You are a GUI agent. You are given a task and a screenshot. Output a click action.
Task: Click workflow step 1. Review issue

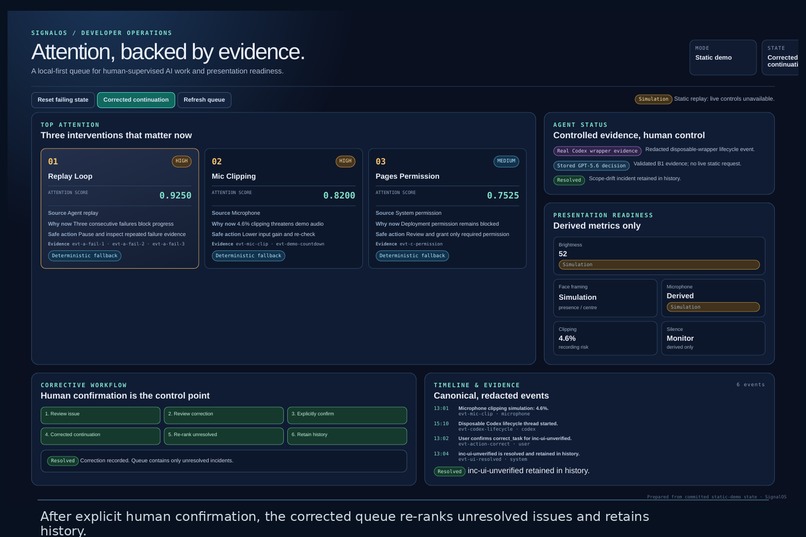tap(100, 415)
